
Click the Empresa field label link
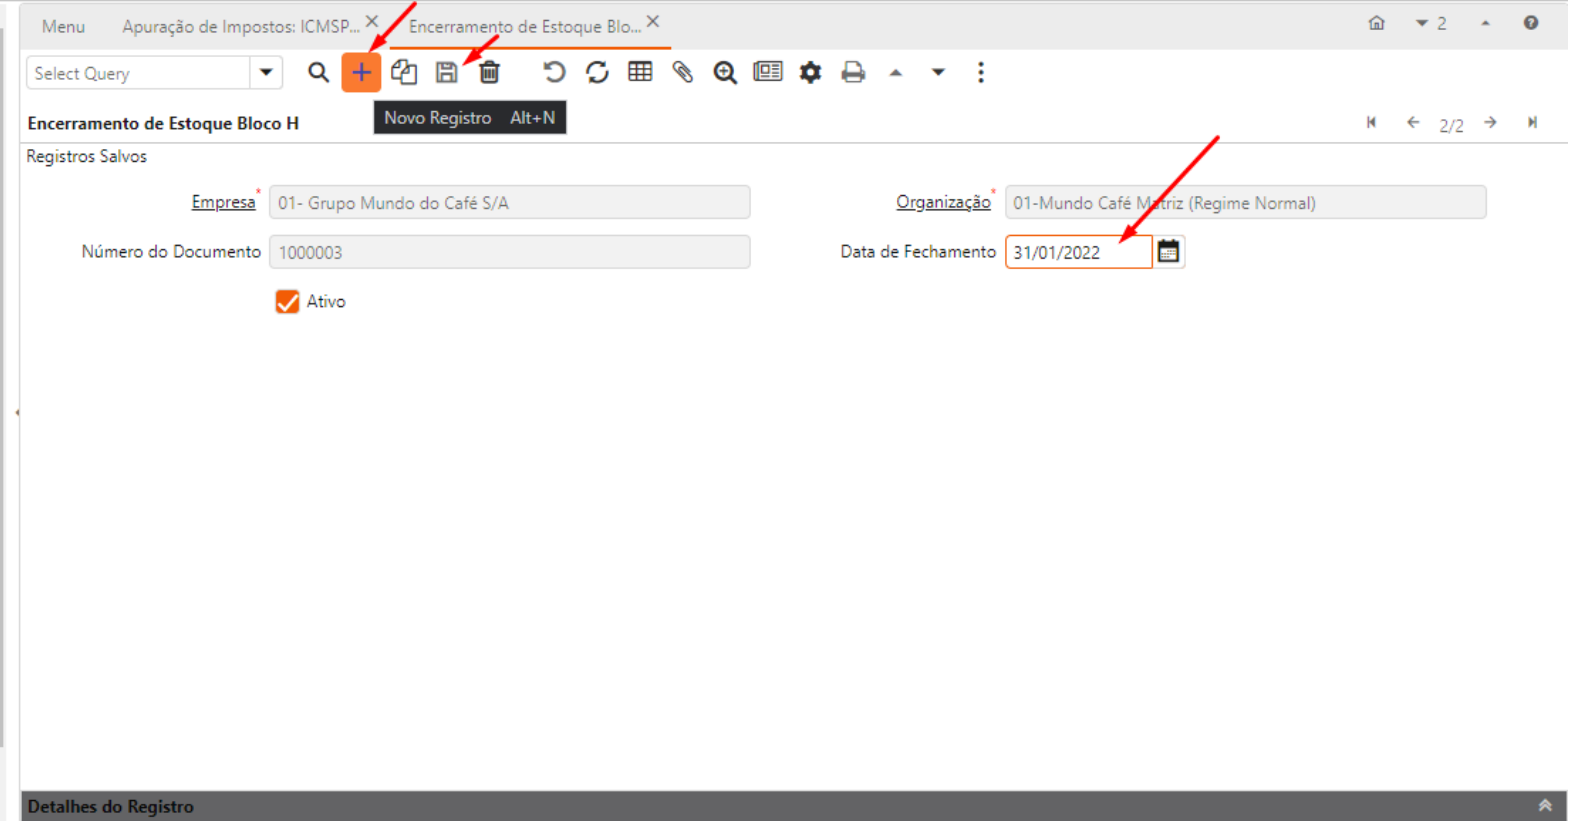pos(223,202)
